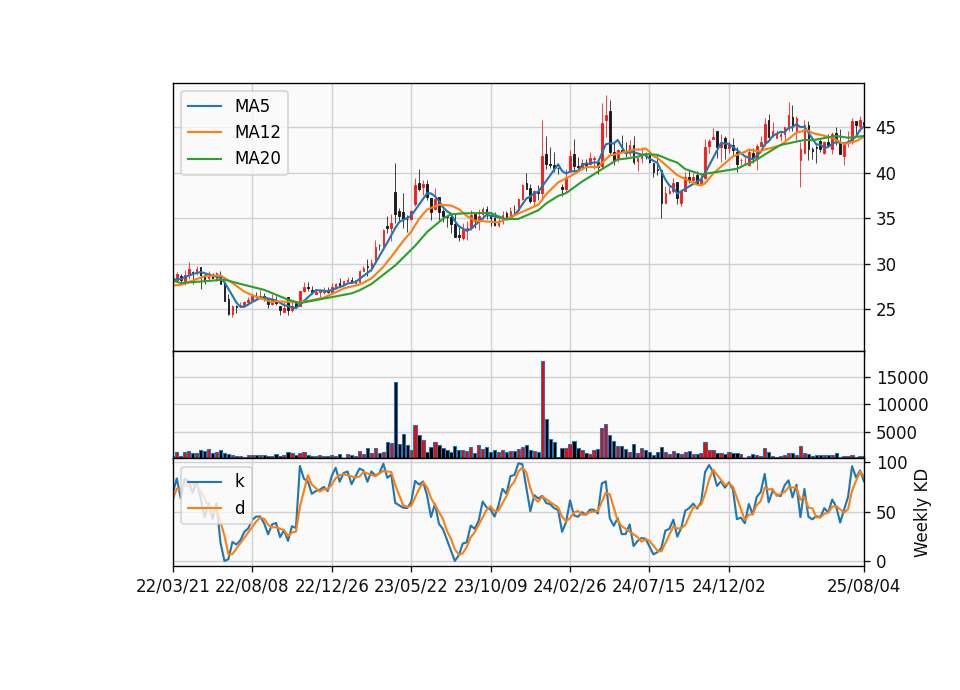Screen dimensions: 960x690
Task: Click volume axis value 15000
Action: coord(902,378)
